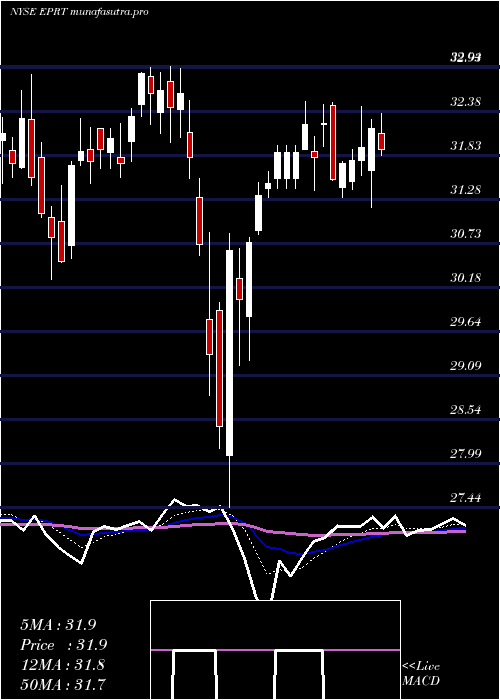Click the Price : 31.9 reading
Viewport: 500px width, 700px height.
(x=64, y=645)
